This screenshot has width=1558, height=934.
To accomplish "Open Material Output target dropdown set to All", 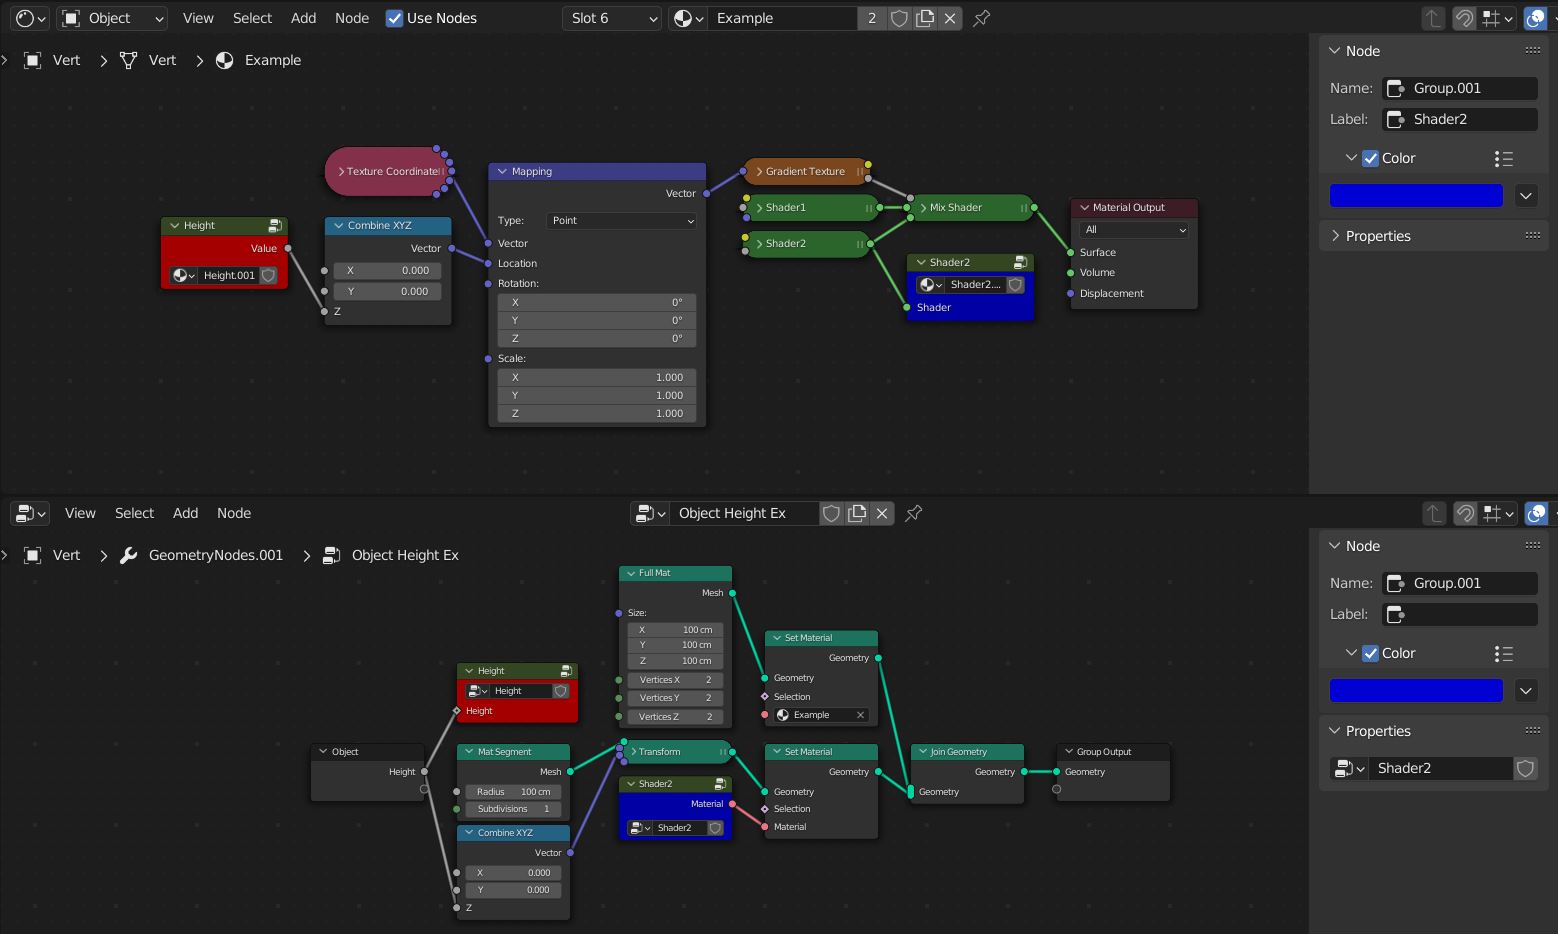I will point(1134,229).
